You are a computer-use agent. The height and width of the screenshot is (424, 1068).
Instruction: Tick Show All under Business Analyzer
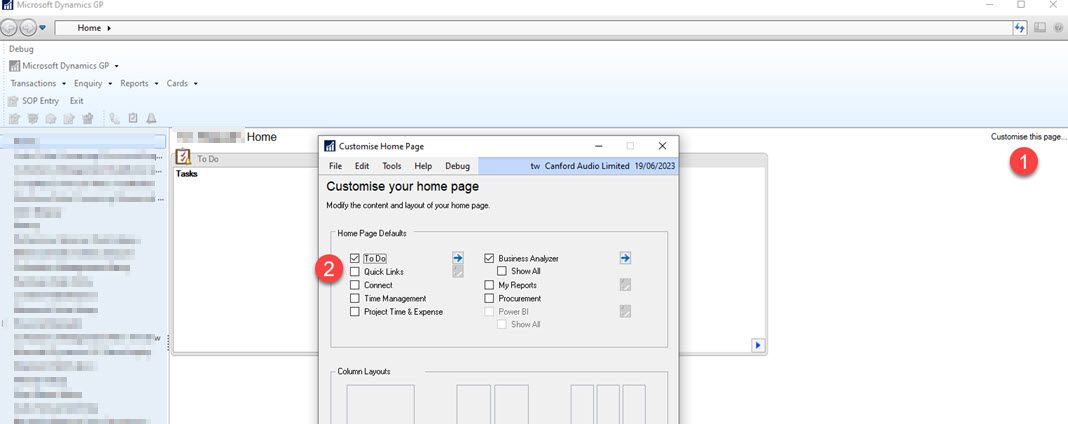click(x=502, y=271)
